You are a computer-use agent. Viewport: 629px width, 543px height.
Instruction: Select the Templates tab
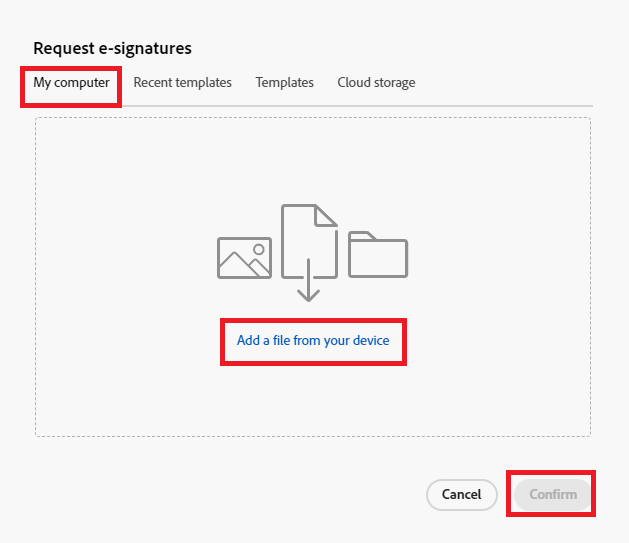(x=284, y=82)
